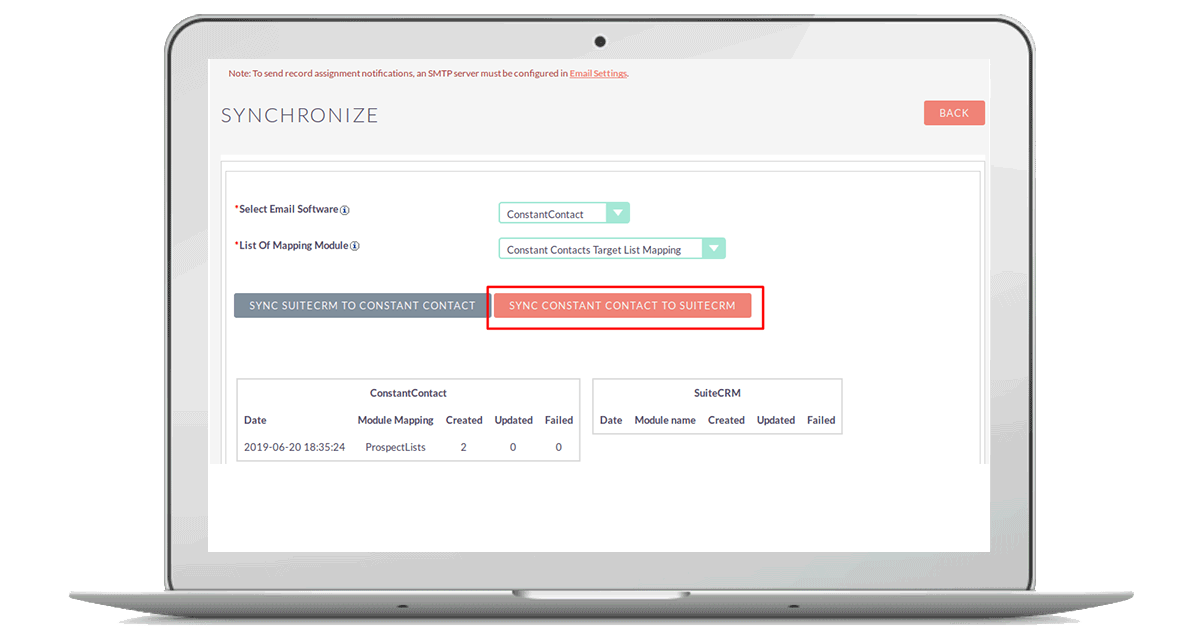The height and width of the screenshot is (630, 1200).
Task: Click the Created header in ConstantContact table
Action: [x=464, y=420]
